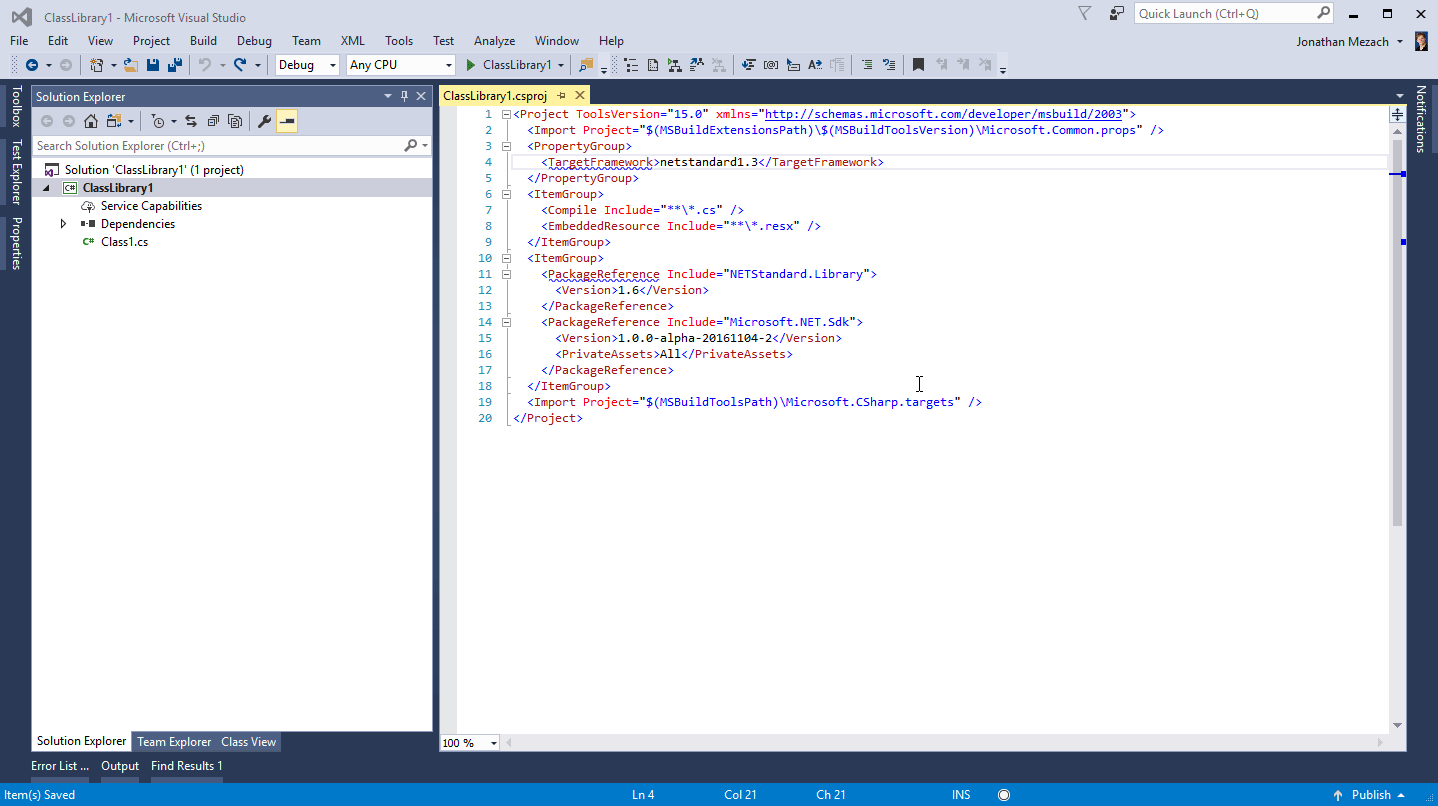The height and width of the screenshot is (806, 1438).
Task: Click the Sync with Active Document icon
Action: coord(190,121)
